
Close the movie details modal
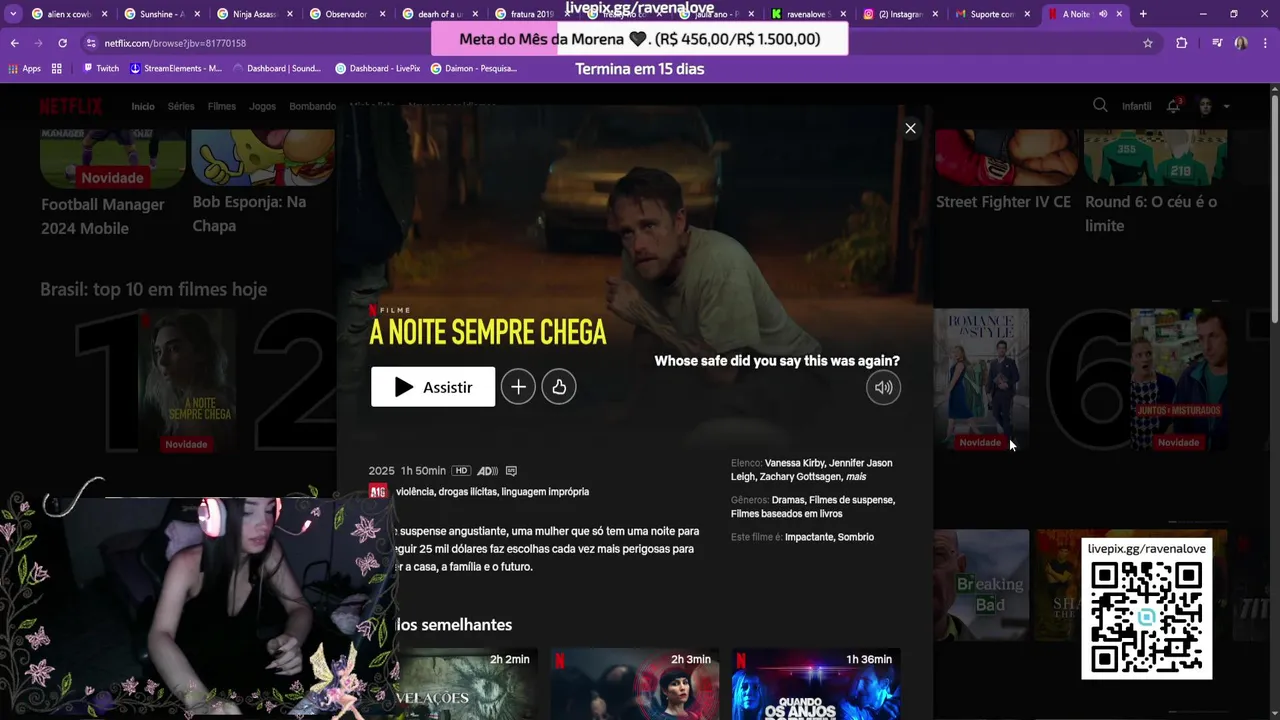pos(910,128)
